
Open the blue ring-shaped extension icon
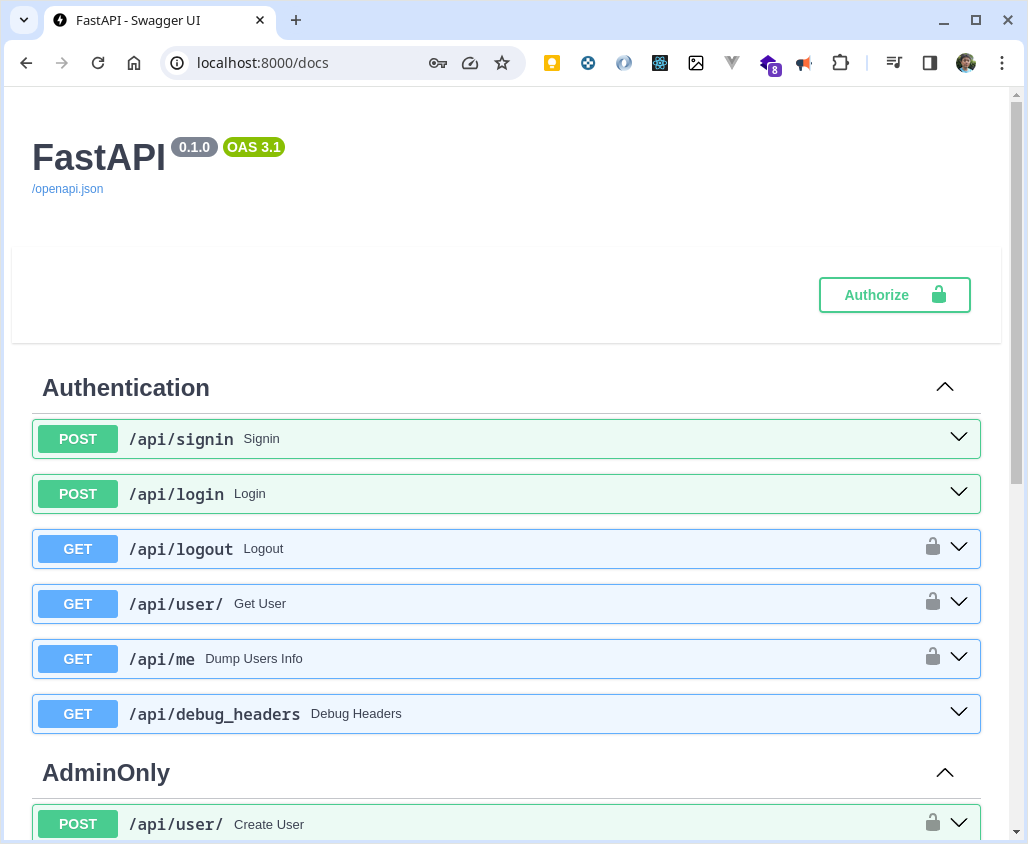(x=624, y=63)
